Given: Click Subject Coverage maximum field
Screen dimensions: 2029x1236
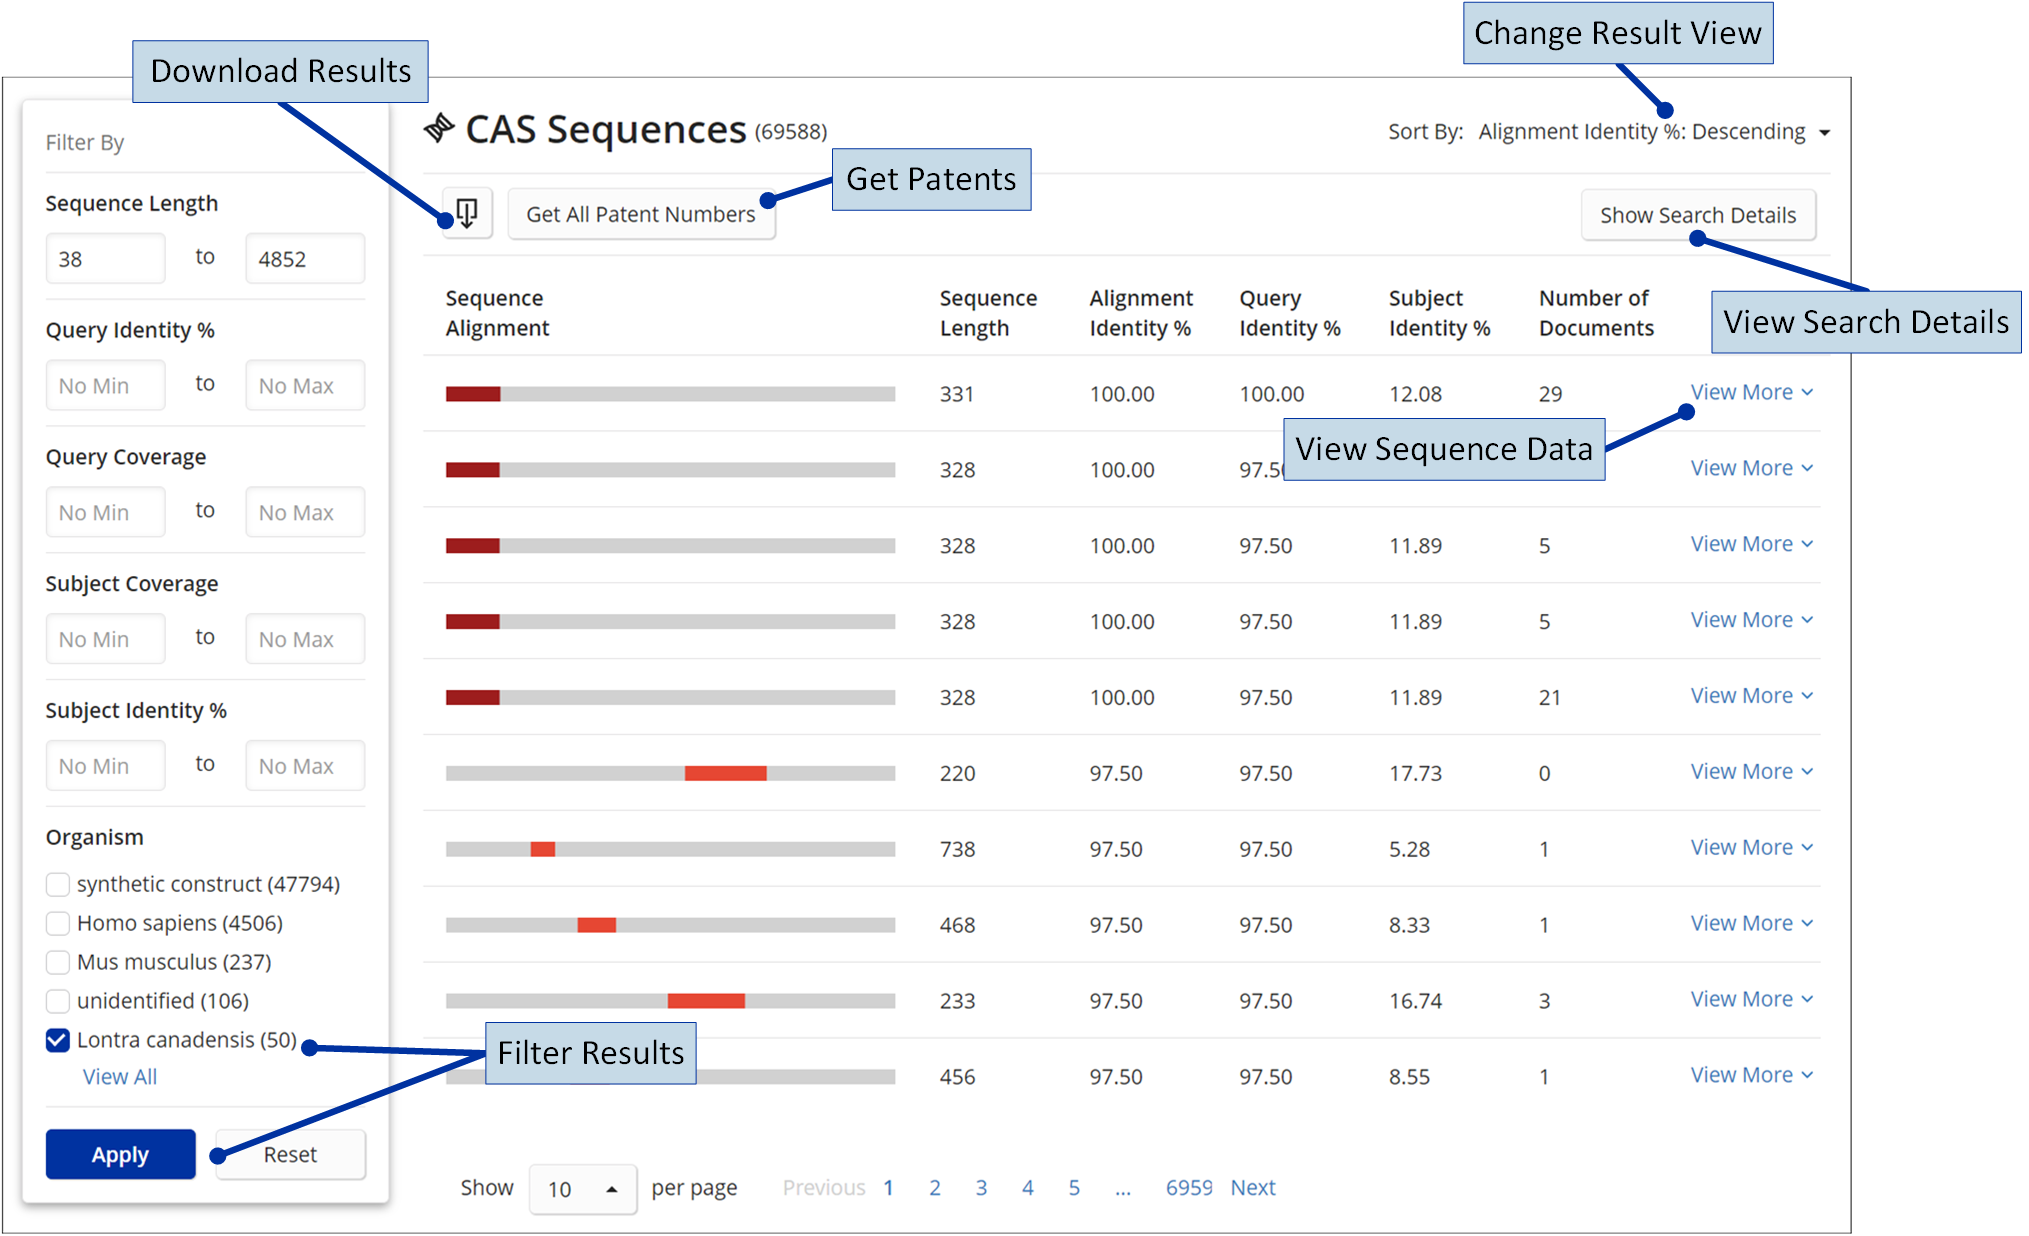Looking at the screenshot, I should click(x=305, y=639).
